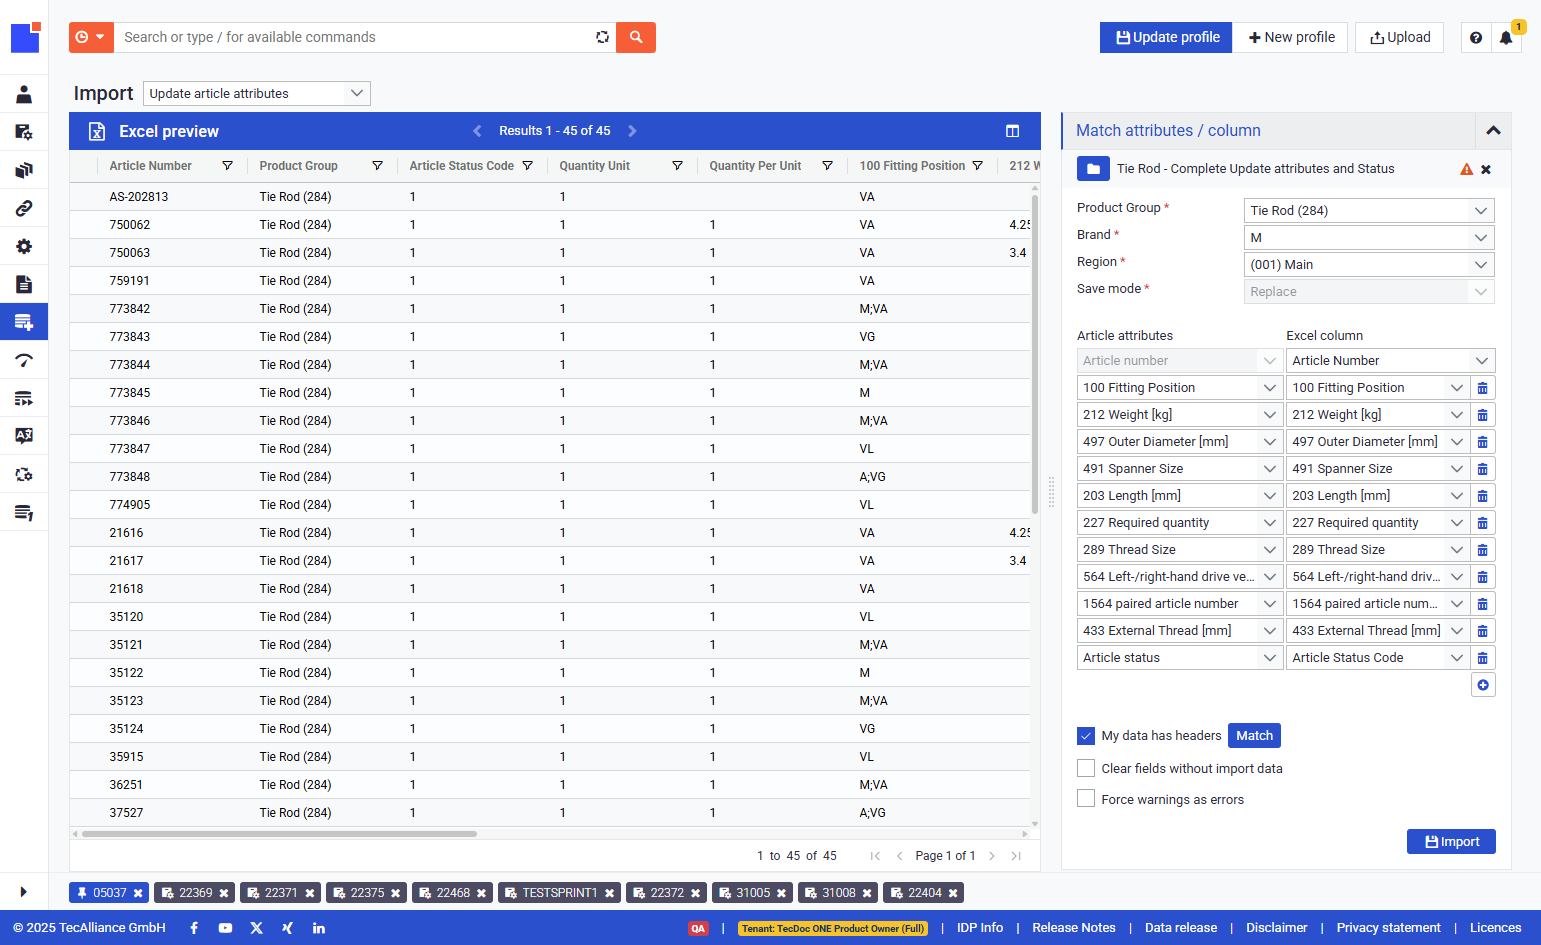Add a new attribute mapping row
The image size is (1541, 945).
point(1483,685)
